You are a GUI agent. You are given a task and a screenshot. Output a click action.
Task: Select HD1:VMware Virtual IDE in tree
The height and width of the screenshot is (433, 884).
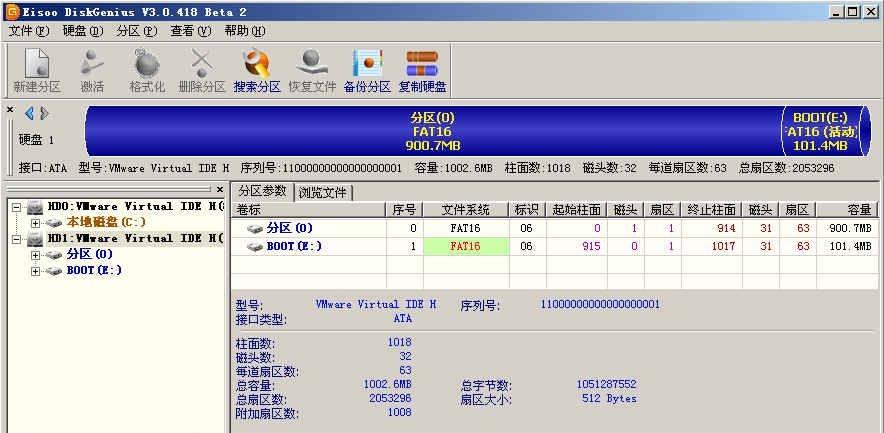(x=136, y=239)
